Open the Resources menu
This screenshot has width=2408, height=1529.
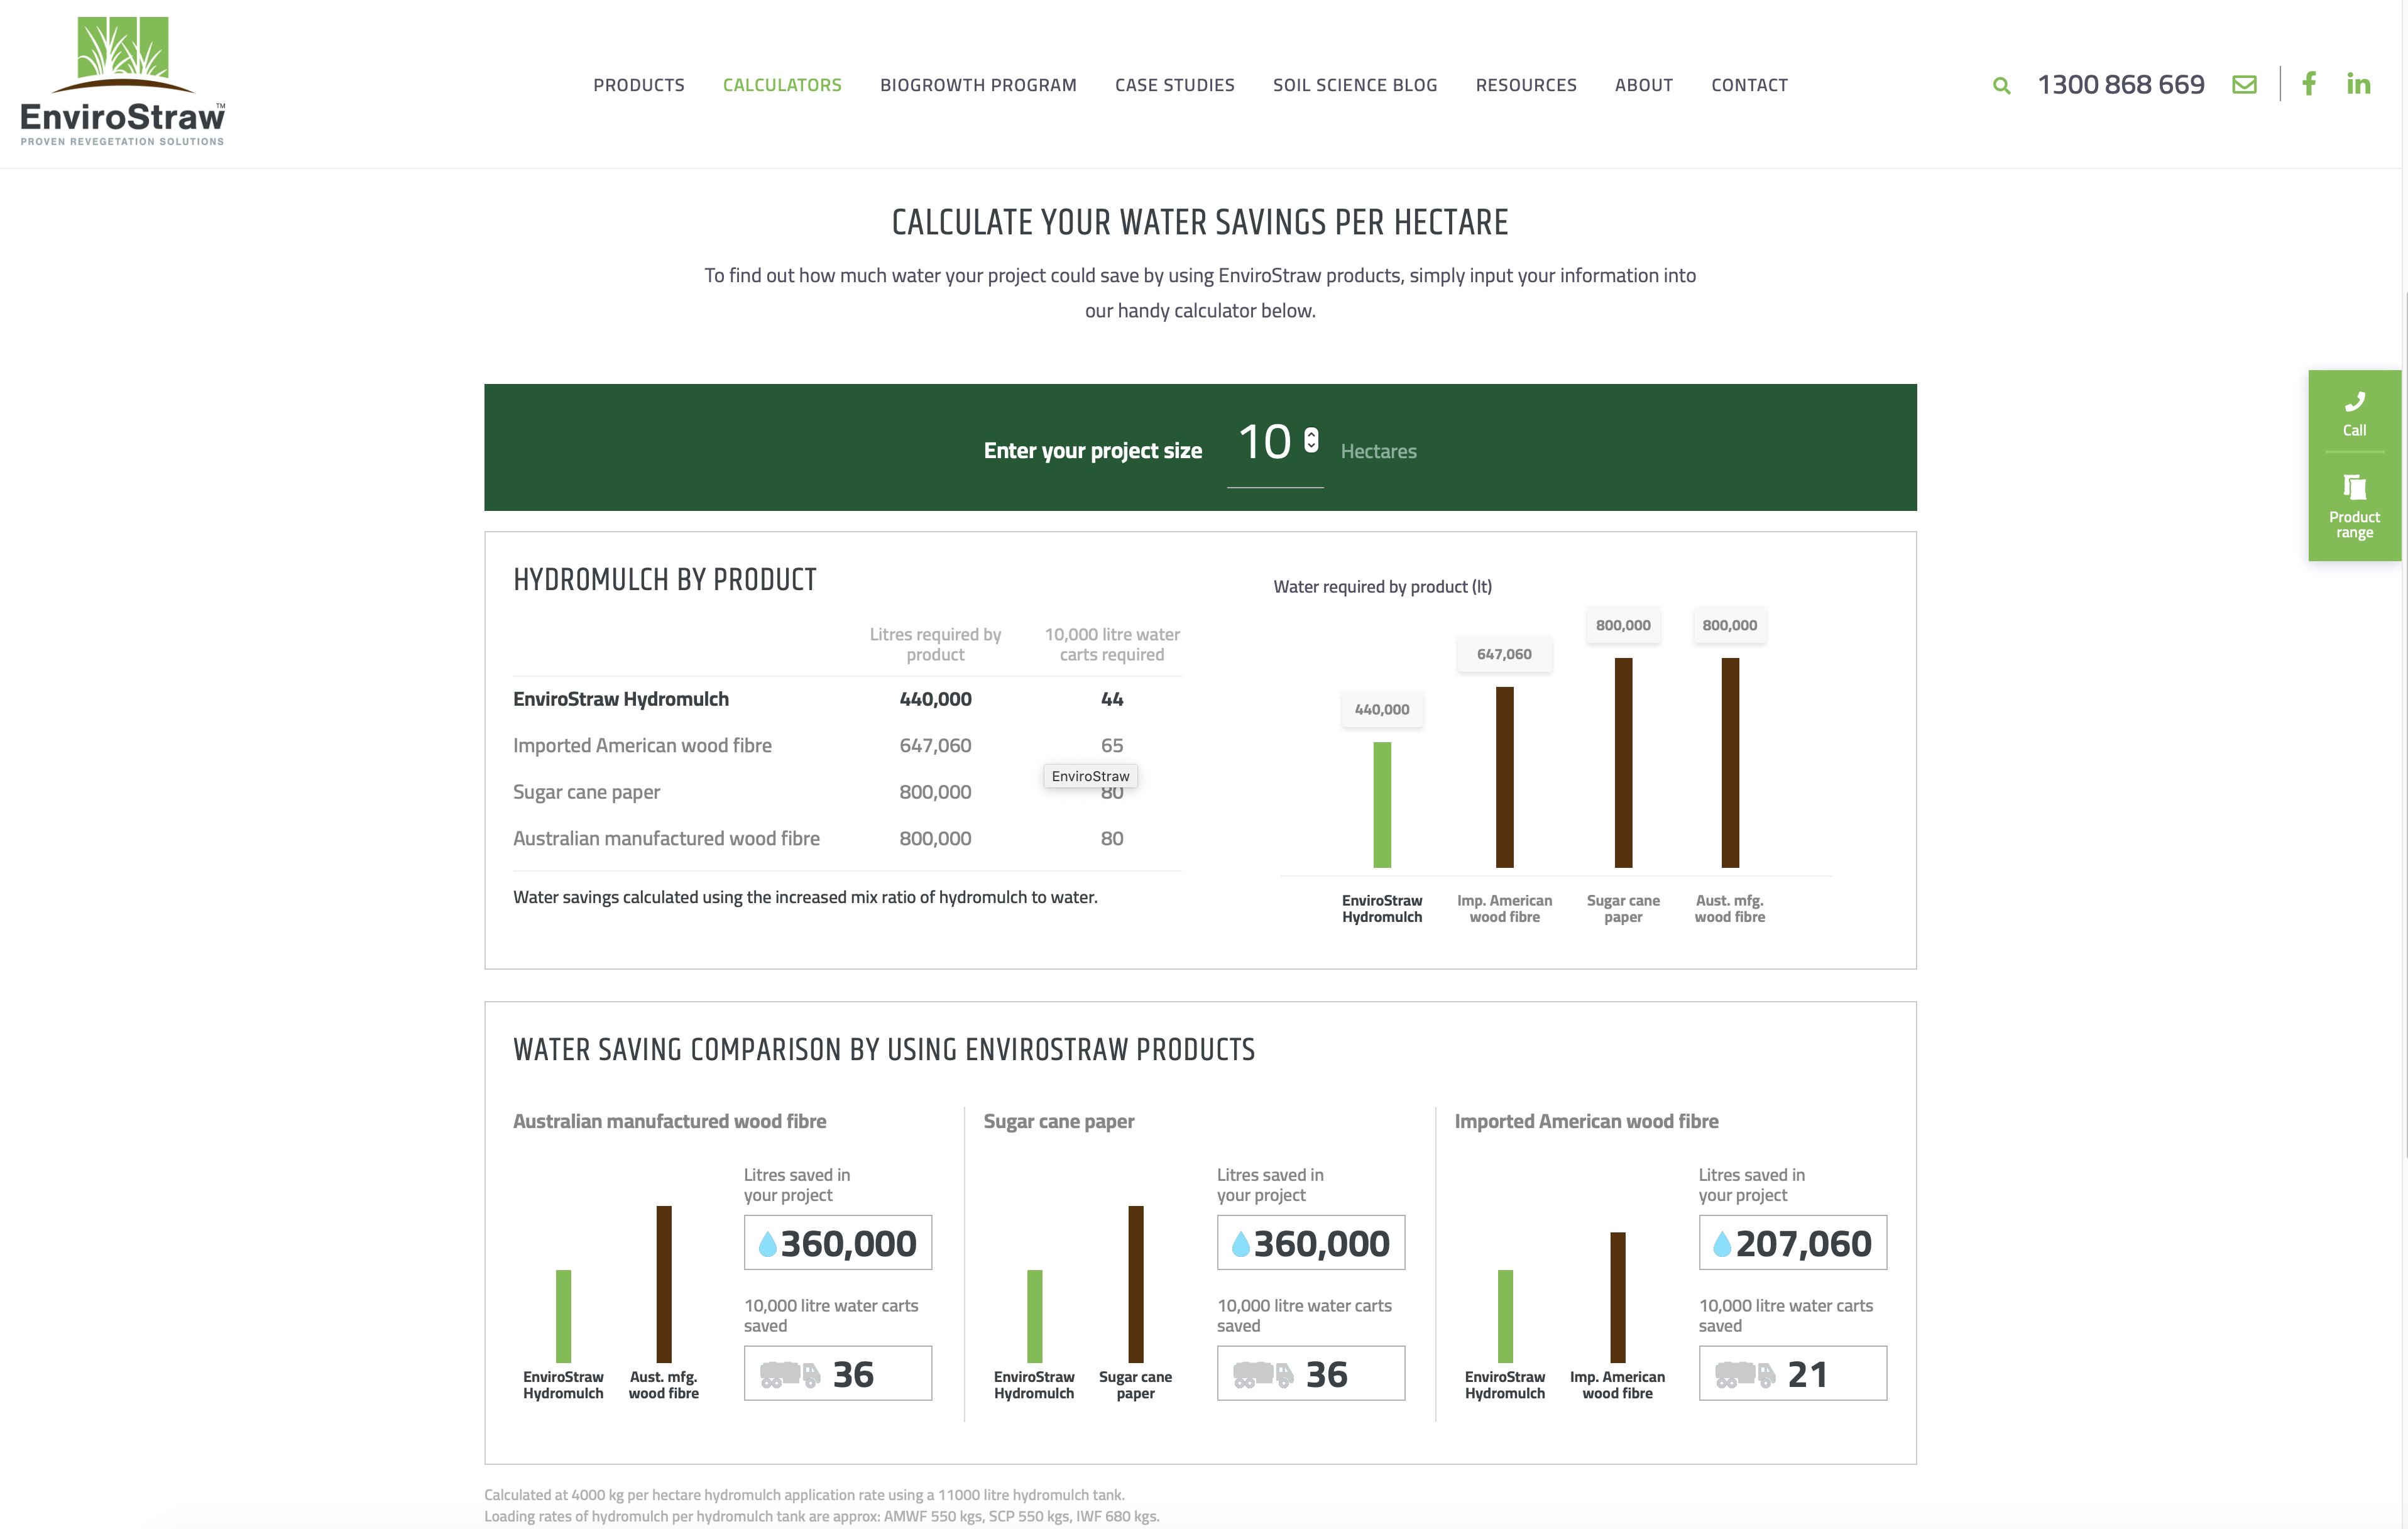pos(1526,85)
